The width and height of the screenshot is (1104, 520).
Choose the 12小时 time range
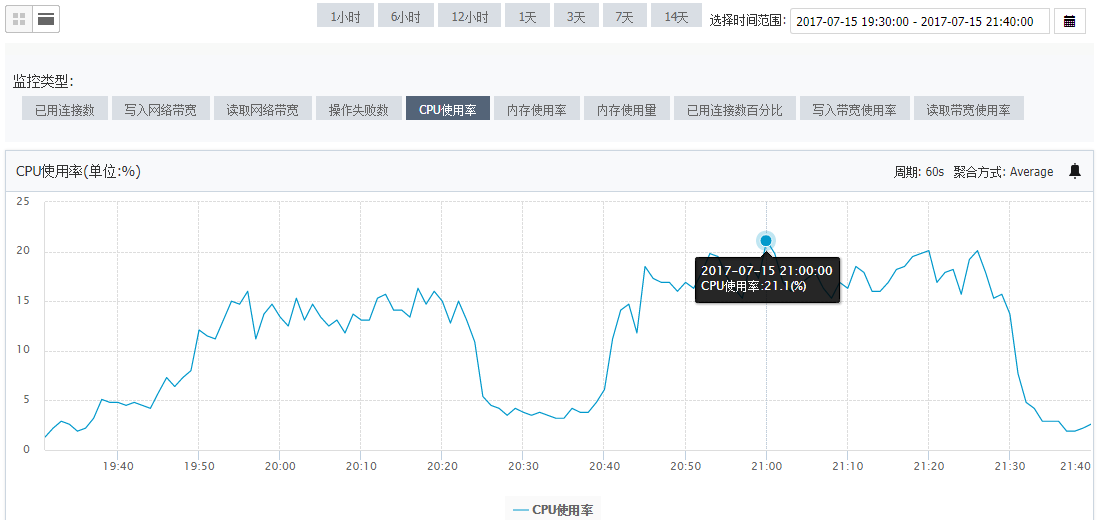click(x=469, y=17)
